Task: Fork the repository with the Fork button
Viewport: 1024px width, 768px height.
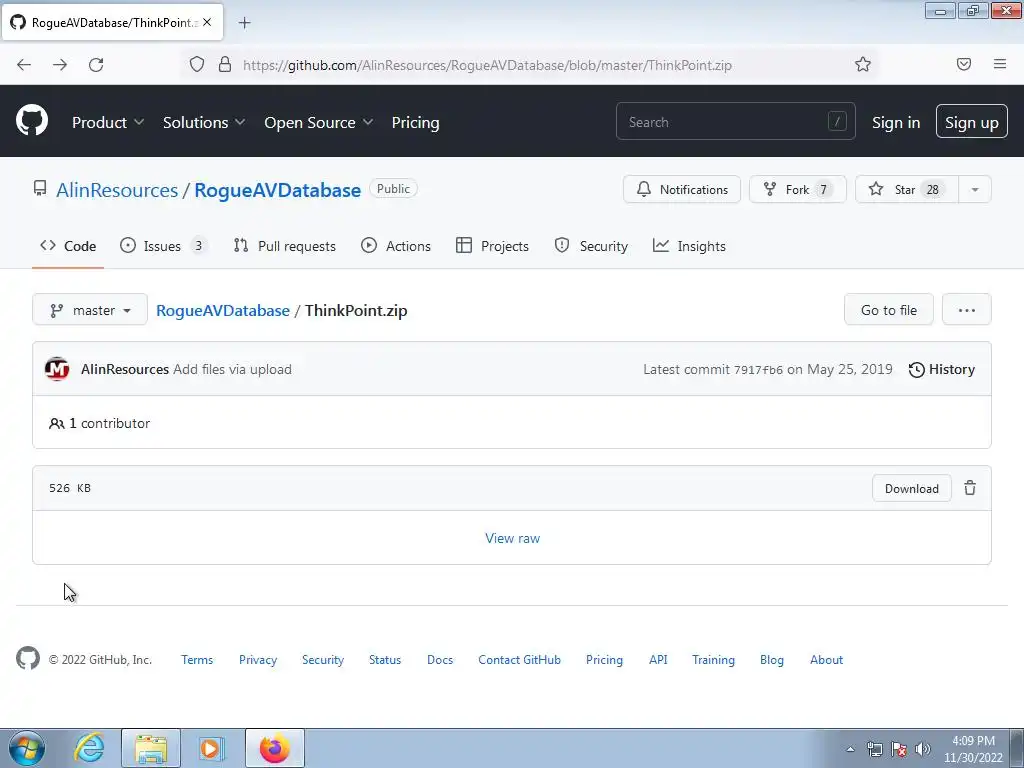Action: coord(797,189)
